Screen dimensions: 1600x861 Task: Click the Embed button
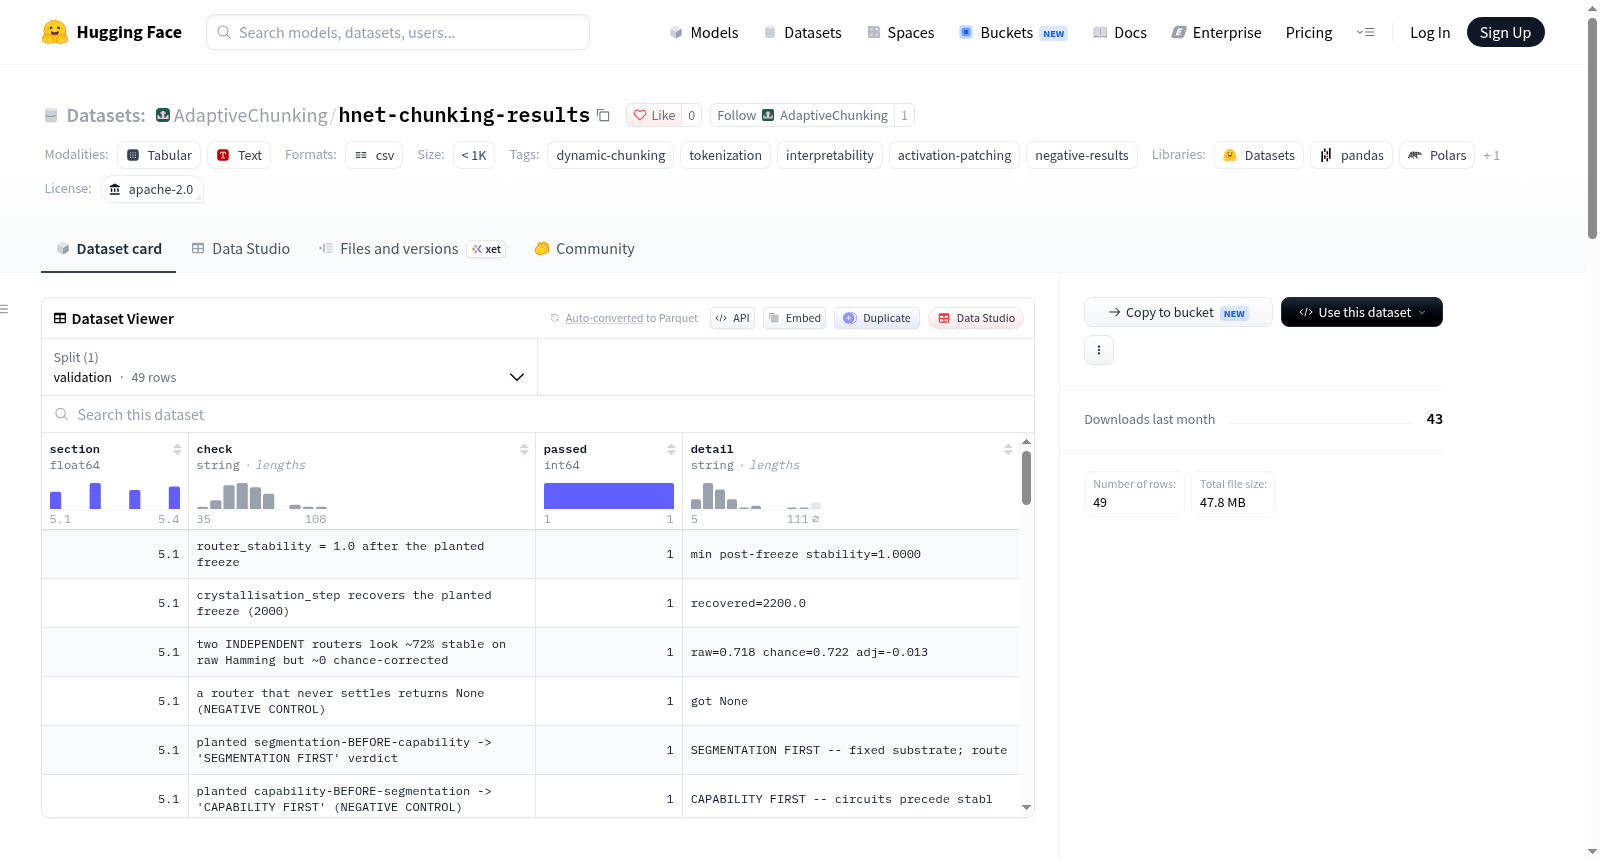tap(795, 318)
